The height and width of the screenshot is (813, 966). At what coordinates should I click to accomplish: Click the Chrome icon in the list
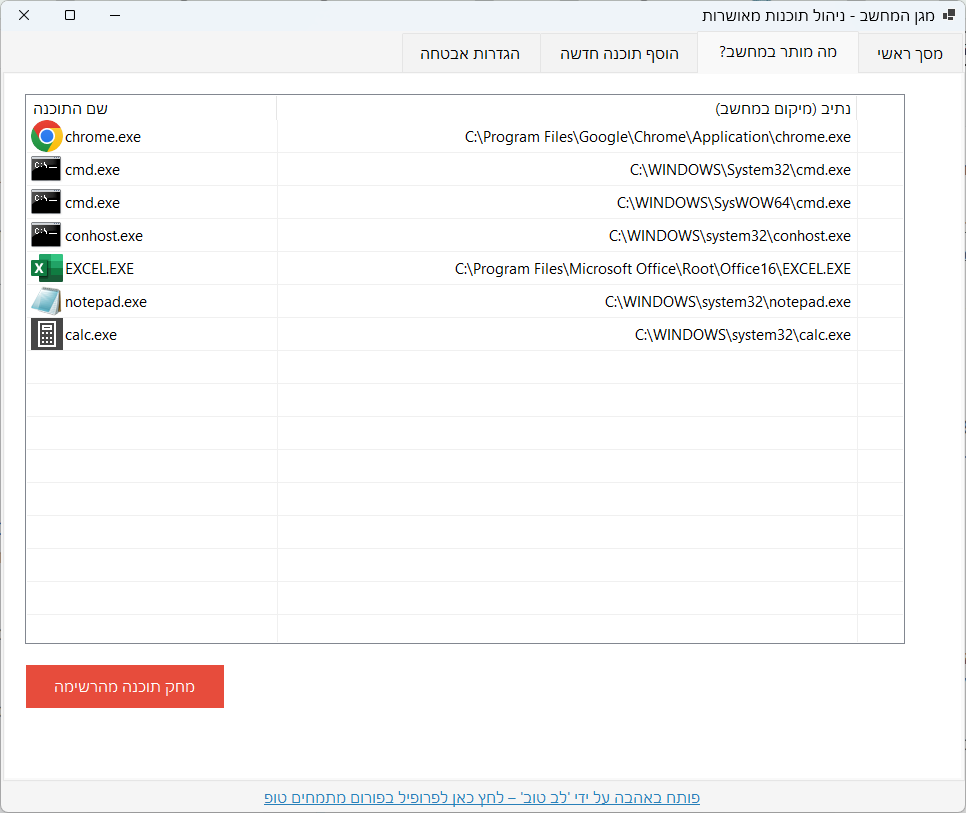[x=47, y=137]
